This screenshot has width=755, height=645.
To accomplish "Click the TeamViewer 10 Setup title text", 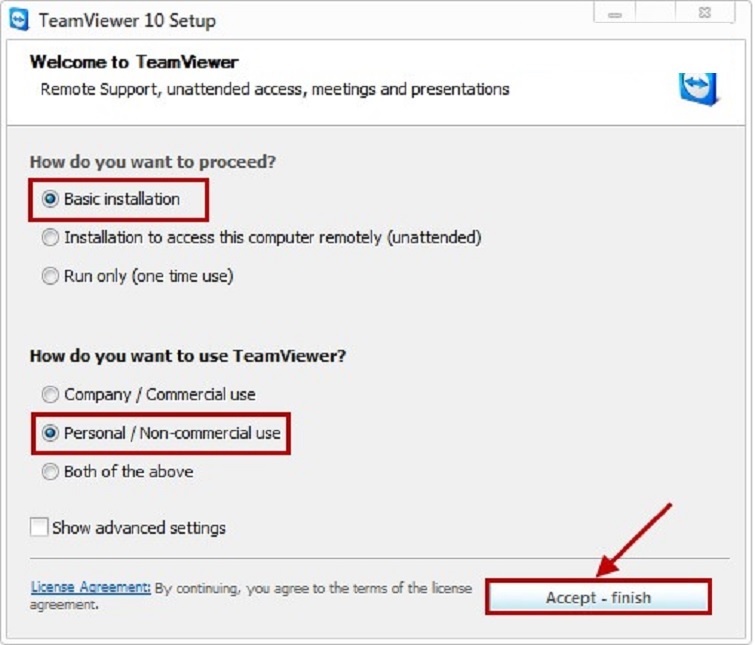I will (127, 20).
